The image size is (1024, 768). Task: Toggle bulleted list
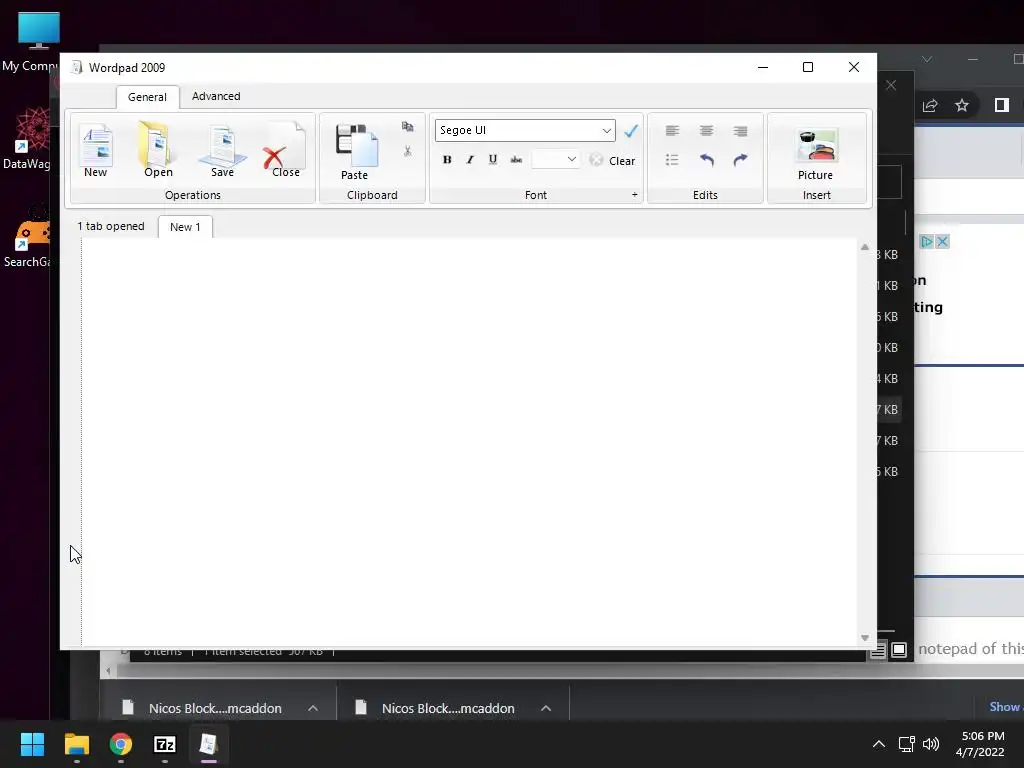click(x=672, y=160)
